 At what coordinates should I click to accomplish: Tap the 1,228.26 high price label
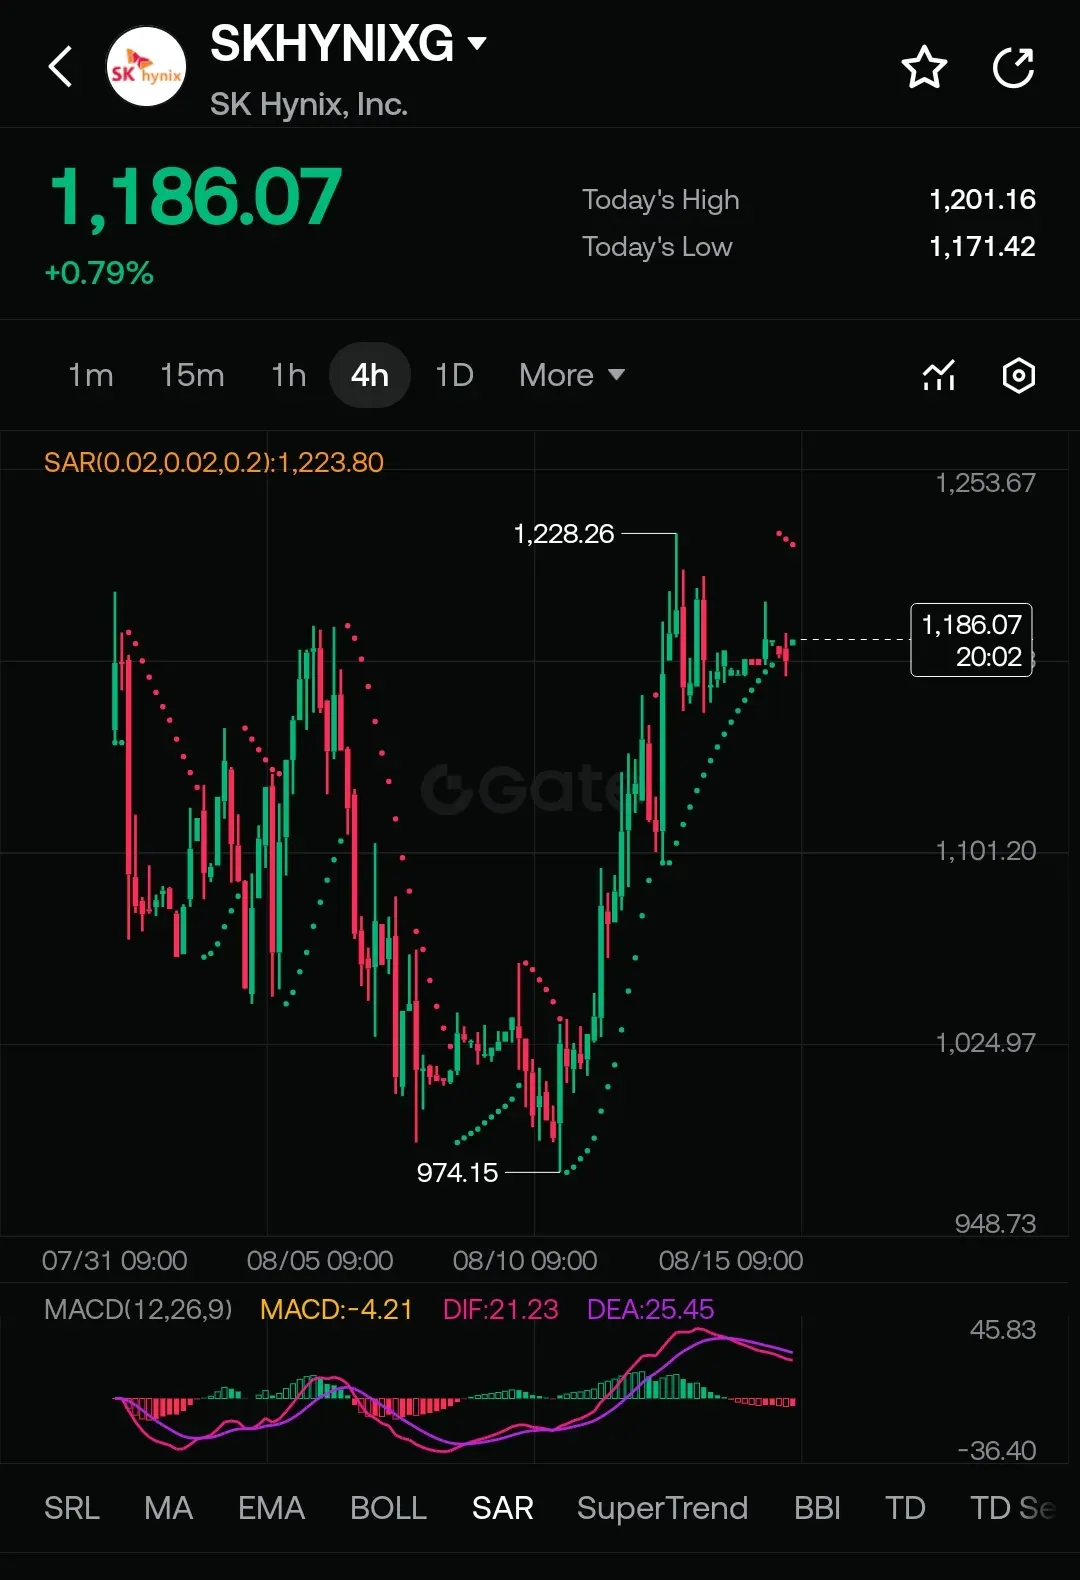[563, 534]
